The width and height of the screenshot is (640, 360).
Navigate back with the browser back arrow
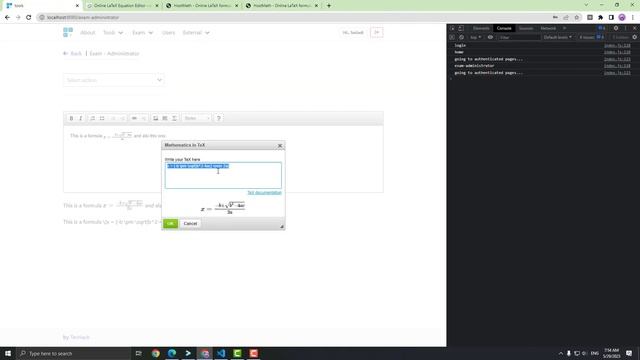(x=7, y=18)
